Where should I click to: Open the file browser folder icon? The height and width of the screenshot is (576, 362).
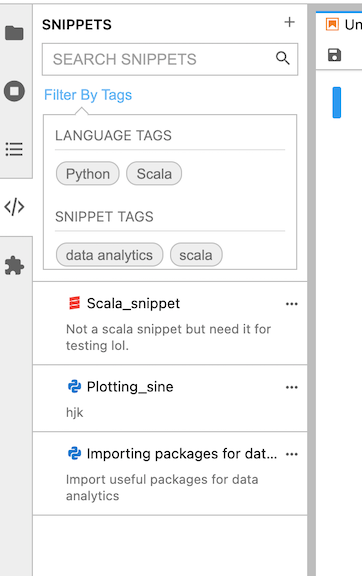(14, 33)
